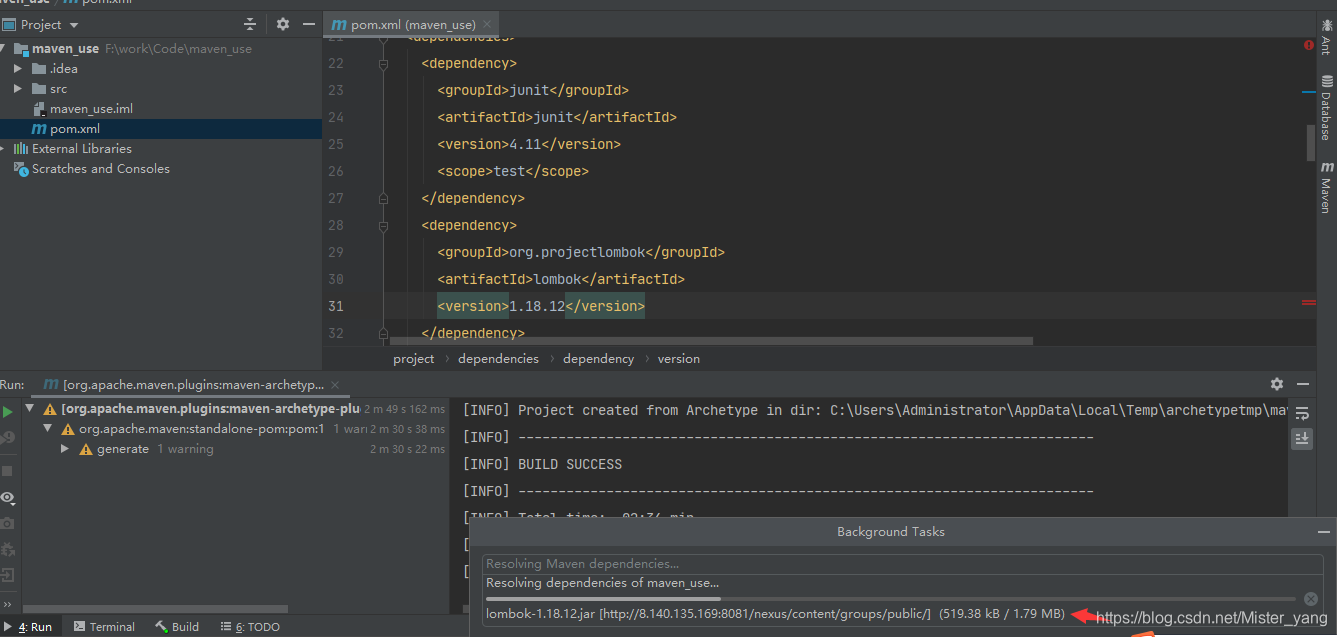Click the Collapse All icon in Project panel
1337x637 pixels.
250,24
